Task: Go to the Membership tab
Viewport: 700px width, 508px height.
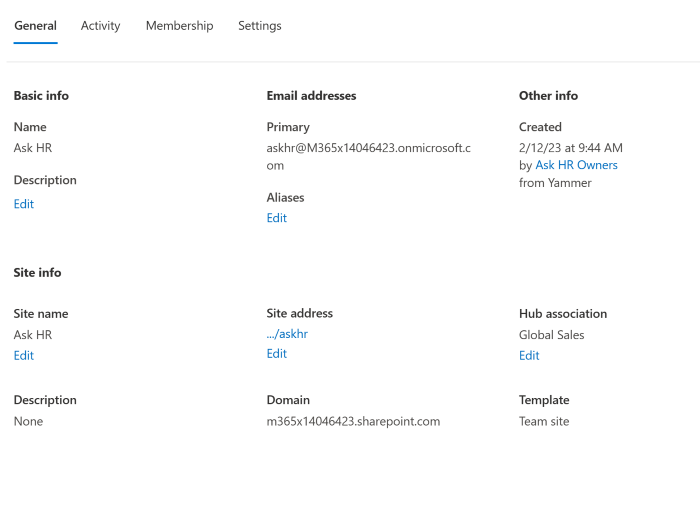Action: (179, 26)
